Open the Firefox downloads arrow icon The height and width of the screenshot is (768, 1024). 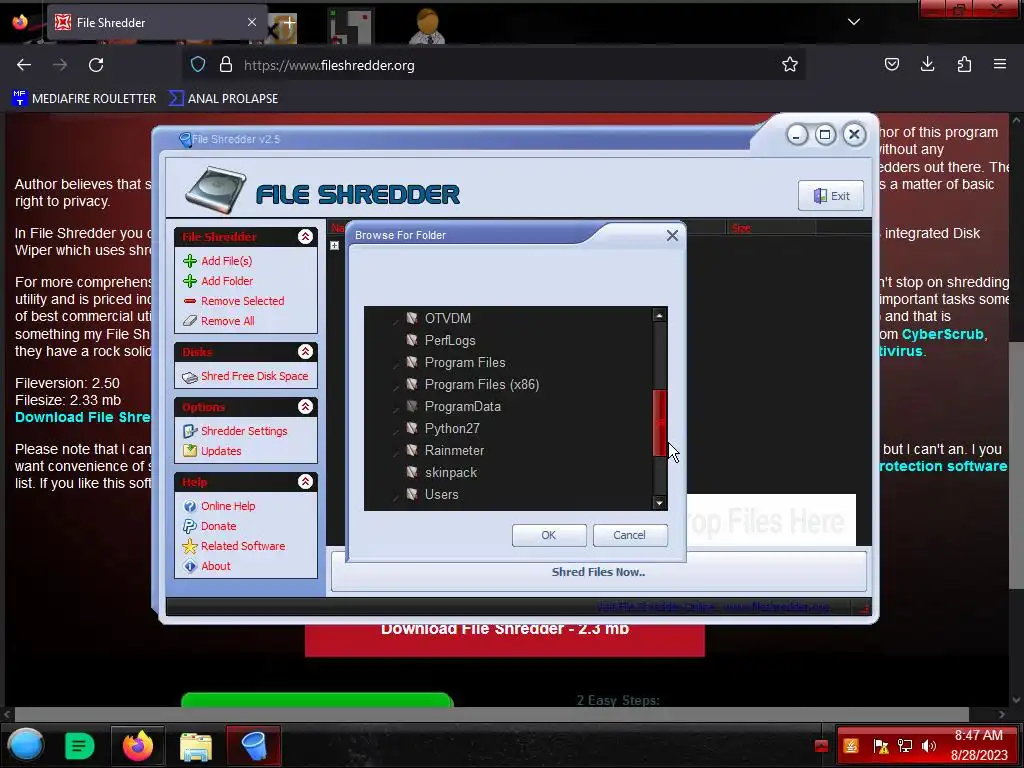[x=927, y=65]
